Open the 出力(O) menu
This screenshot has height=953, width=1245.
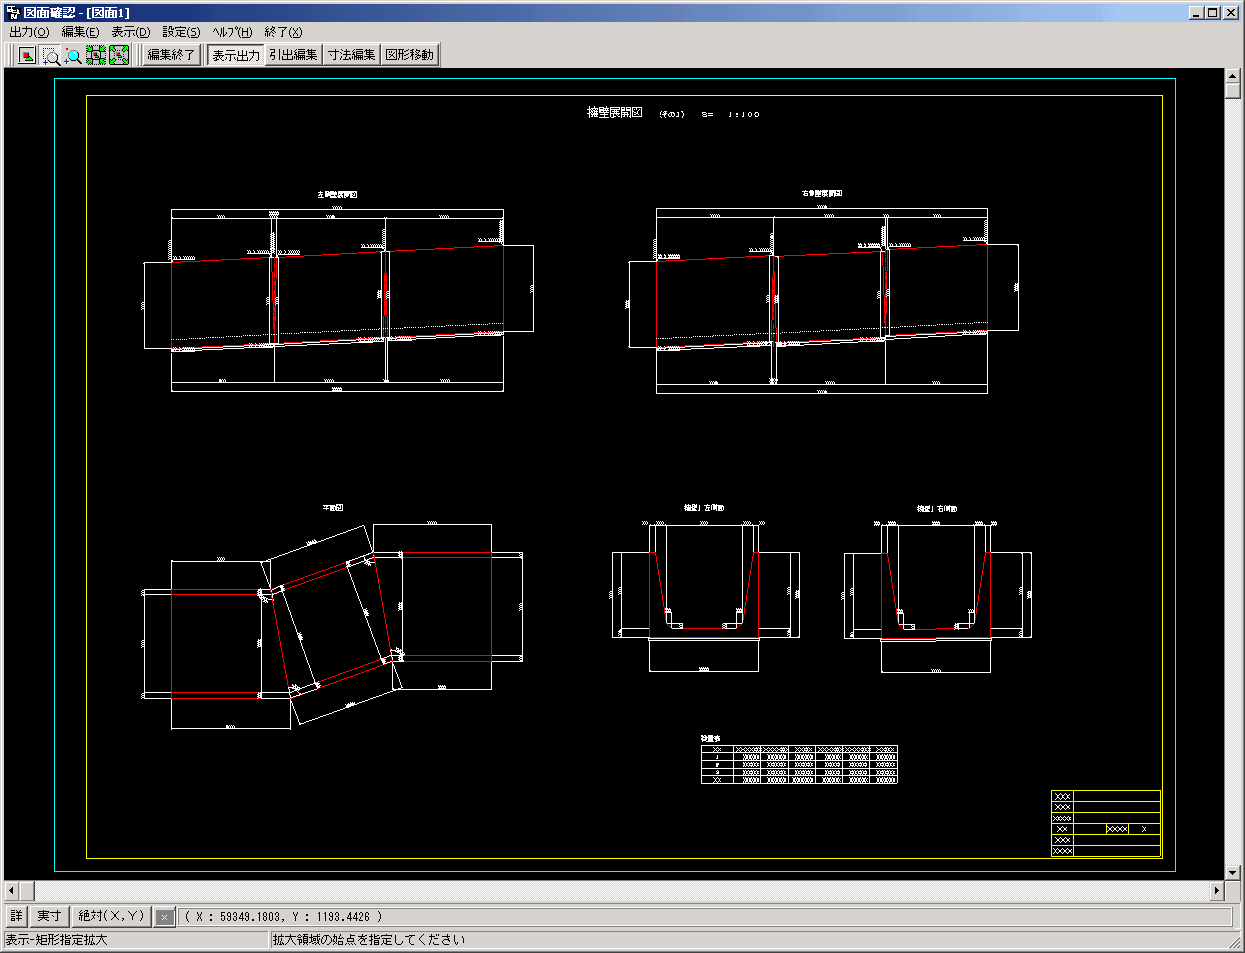pyautogui.click(x=29, y=32)
